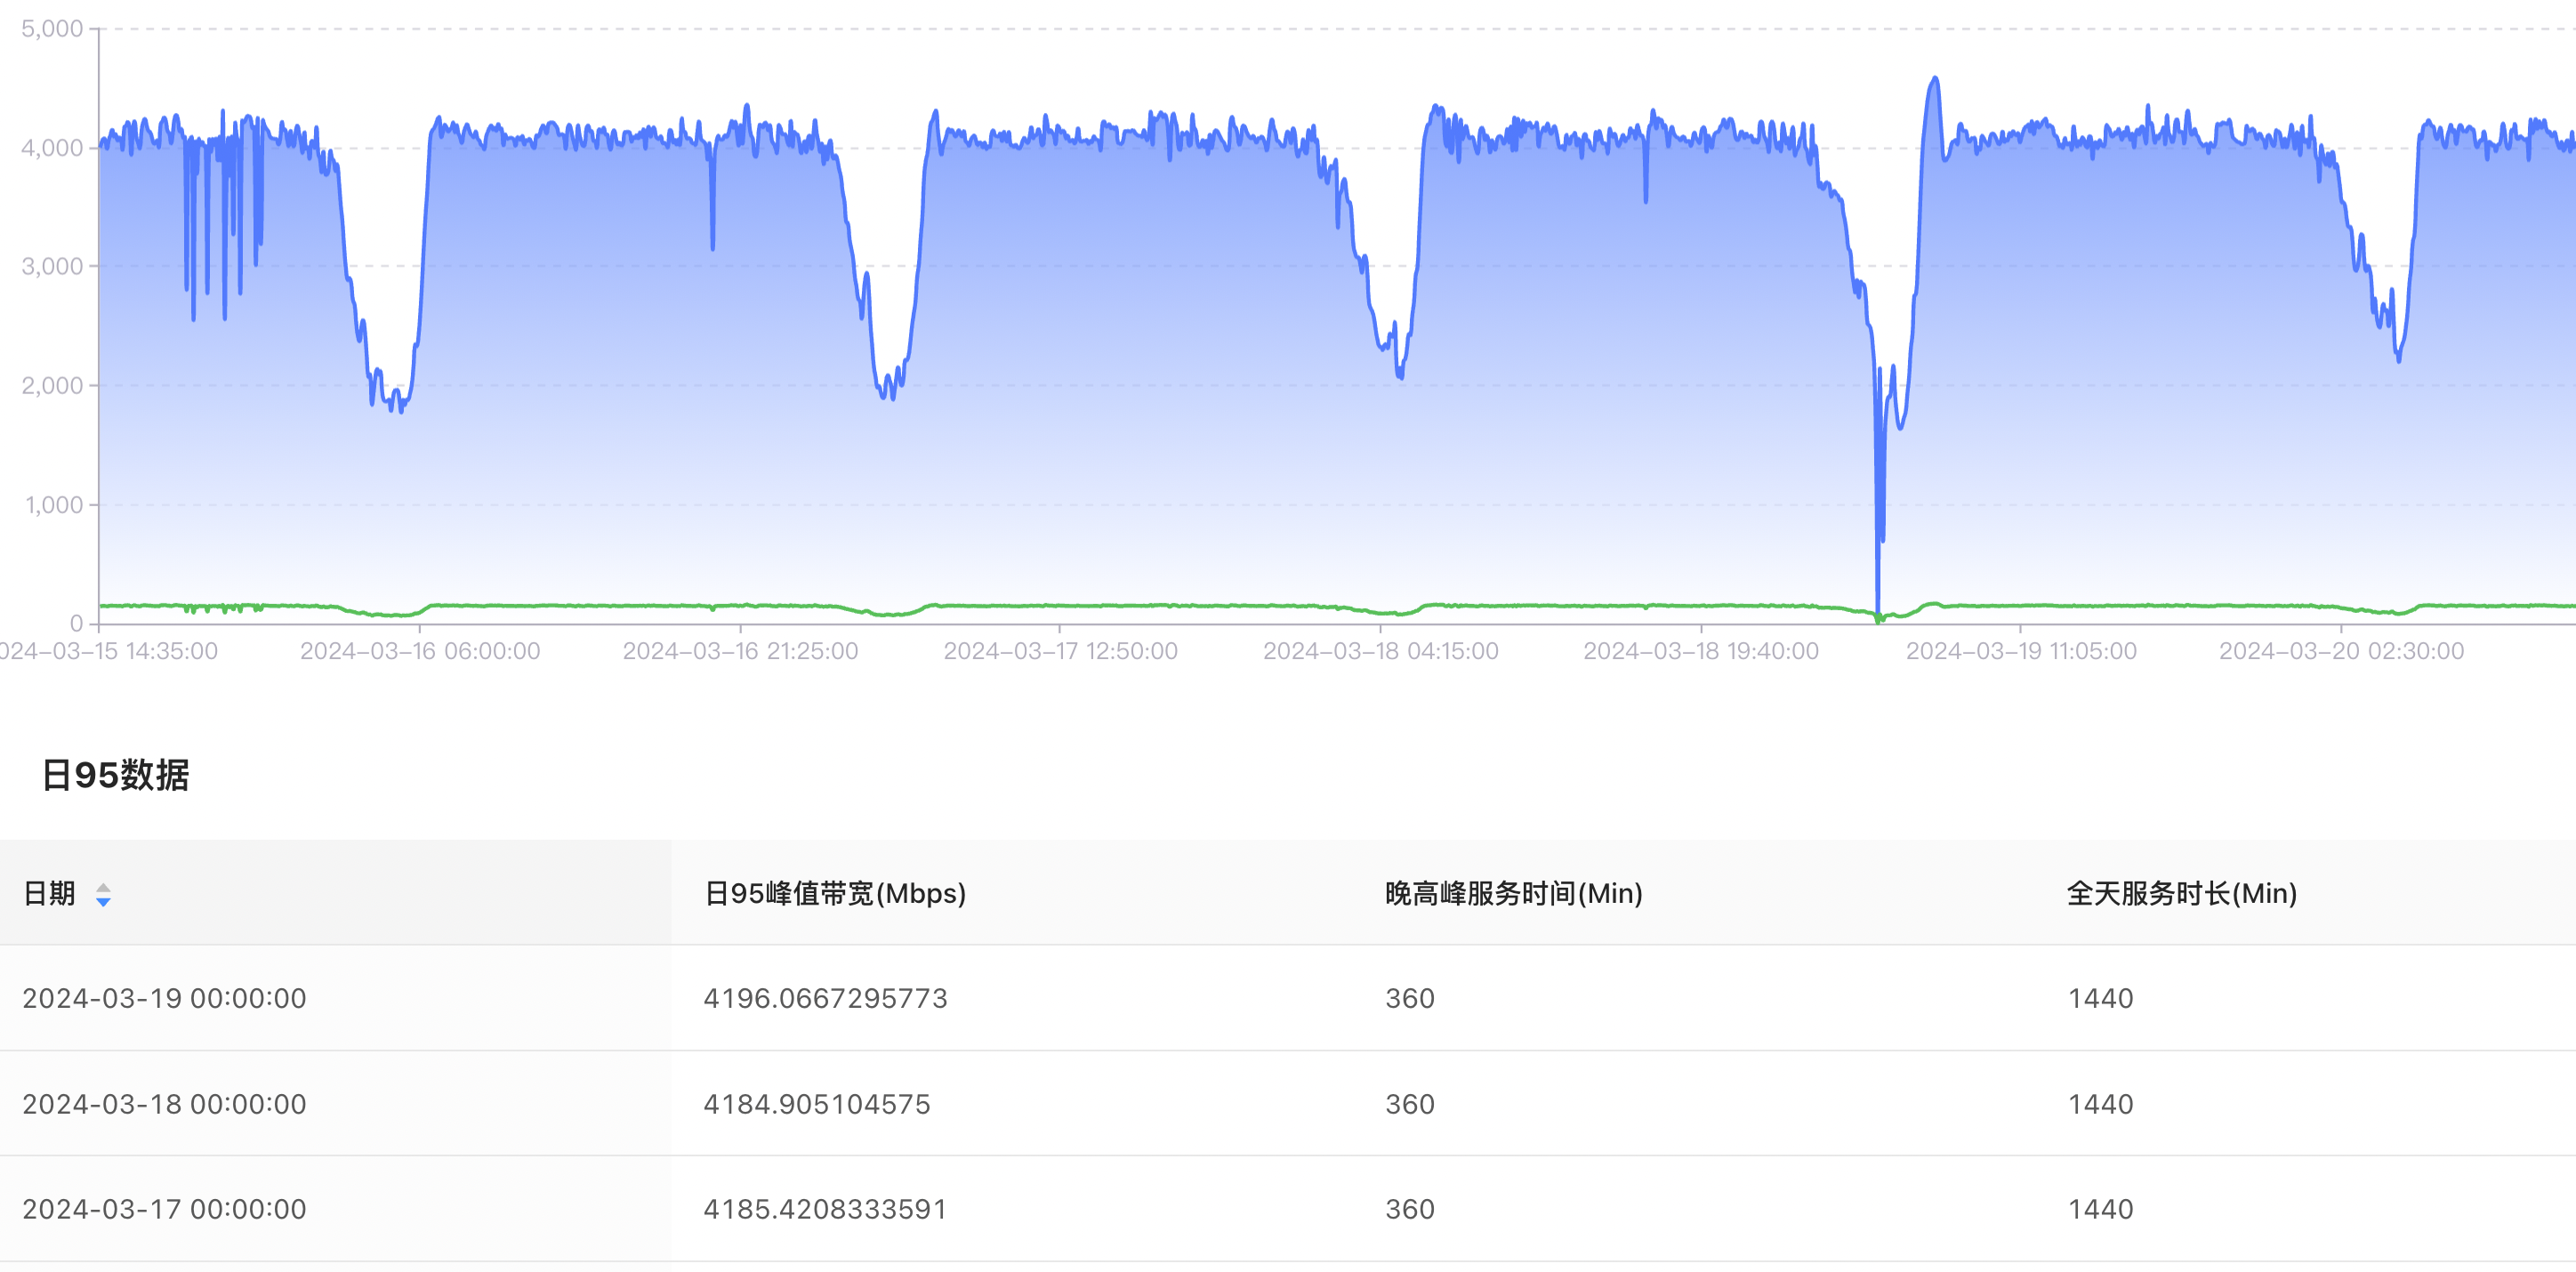Sort table by 日期 column arrows
This screenshot has width=2576, height=1272.
[x=103, y=894]
